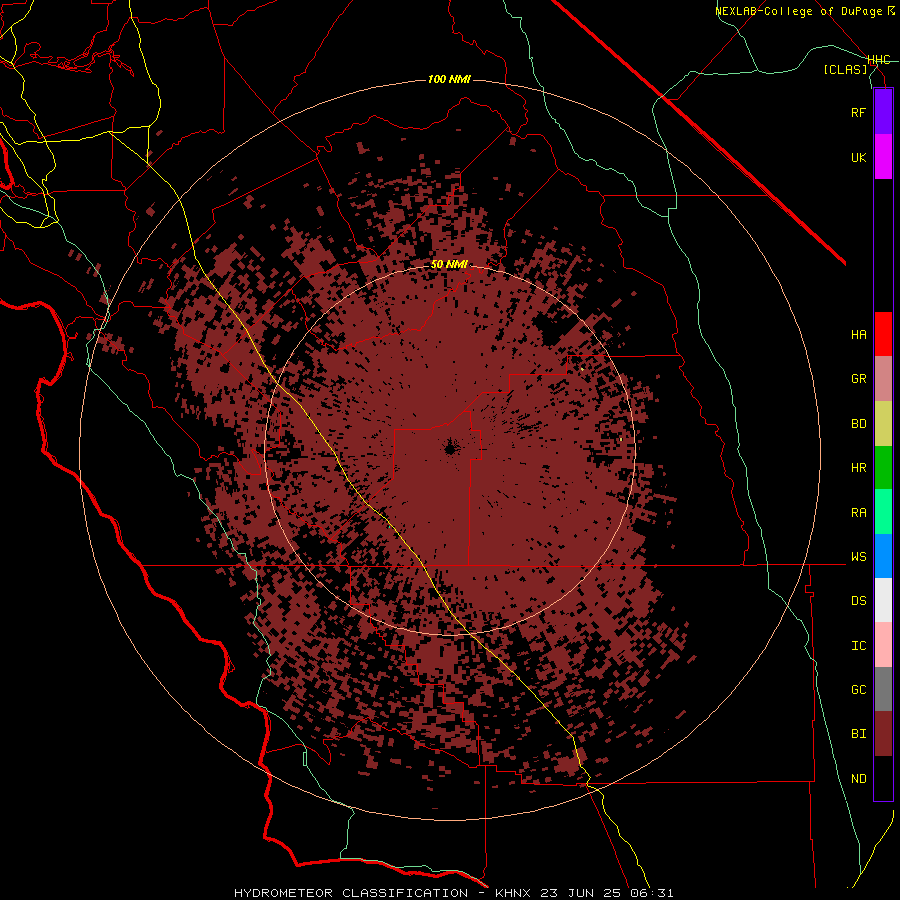Click the 50 NMI range ring label
Viewport: 900px width, 900px height.
[449, 264]
